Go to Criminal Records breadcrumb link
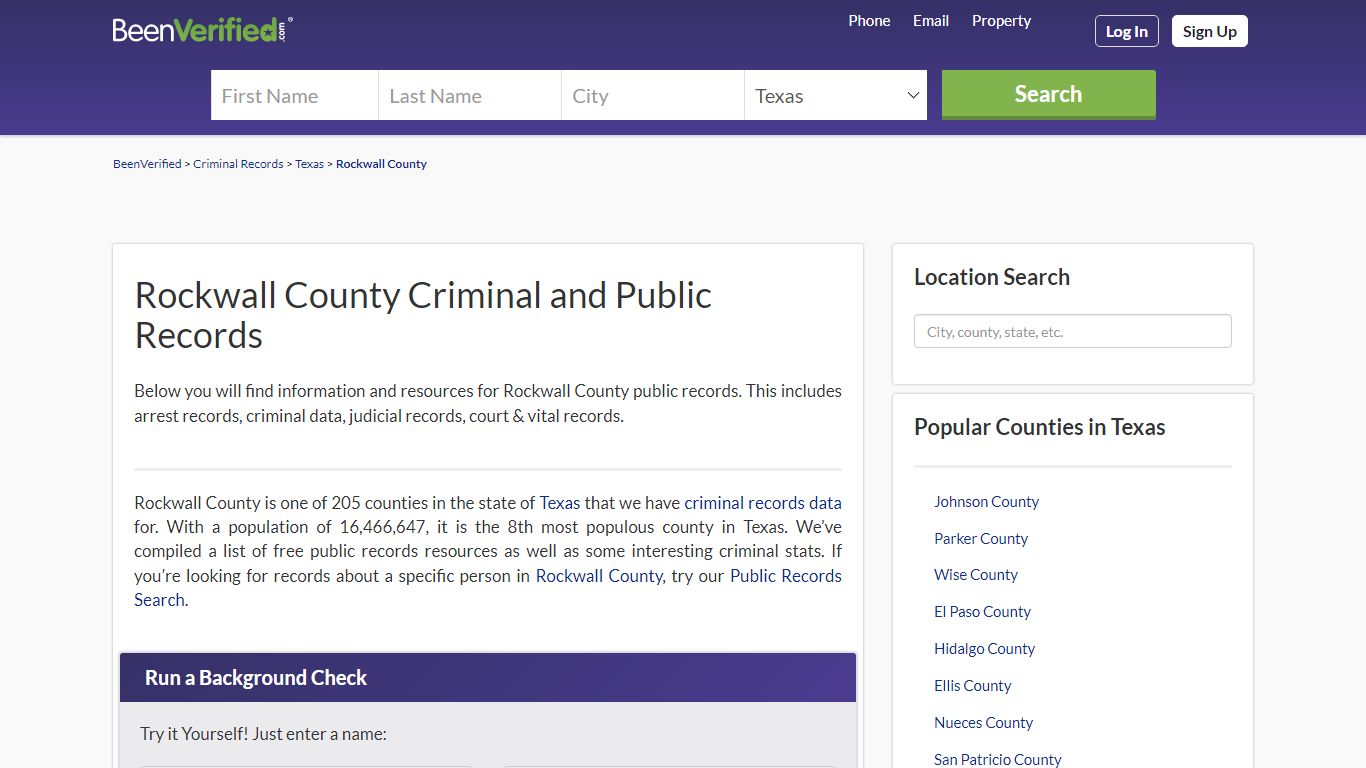1366x768 pixels. [x=238, y=164]
